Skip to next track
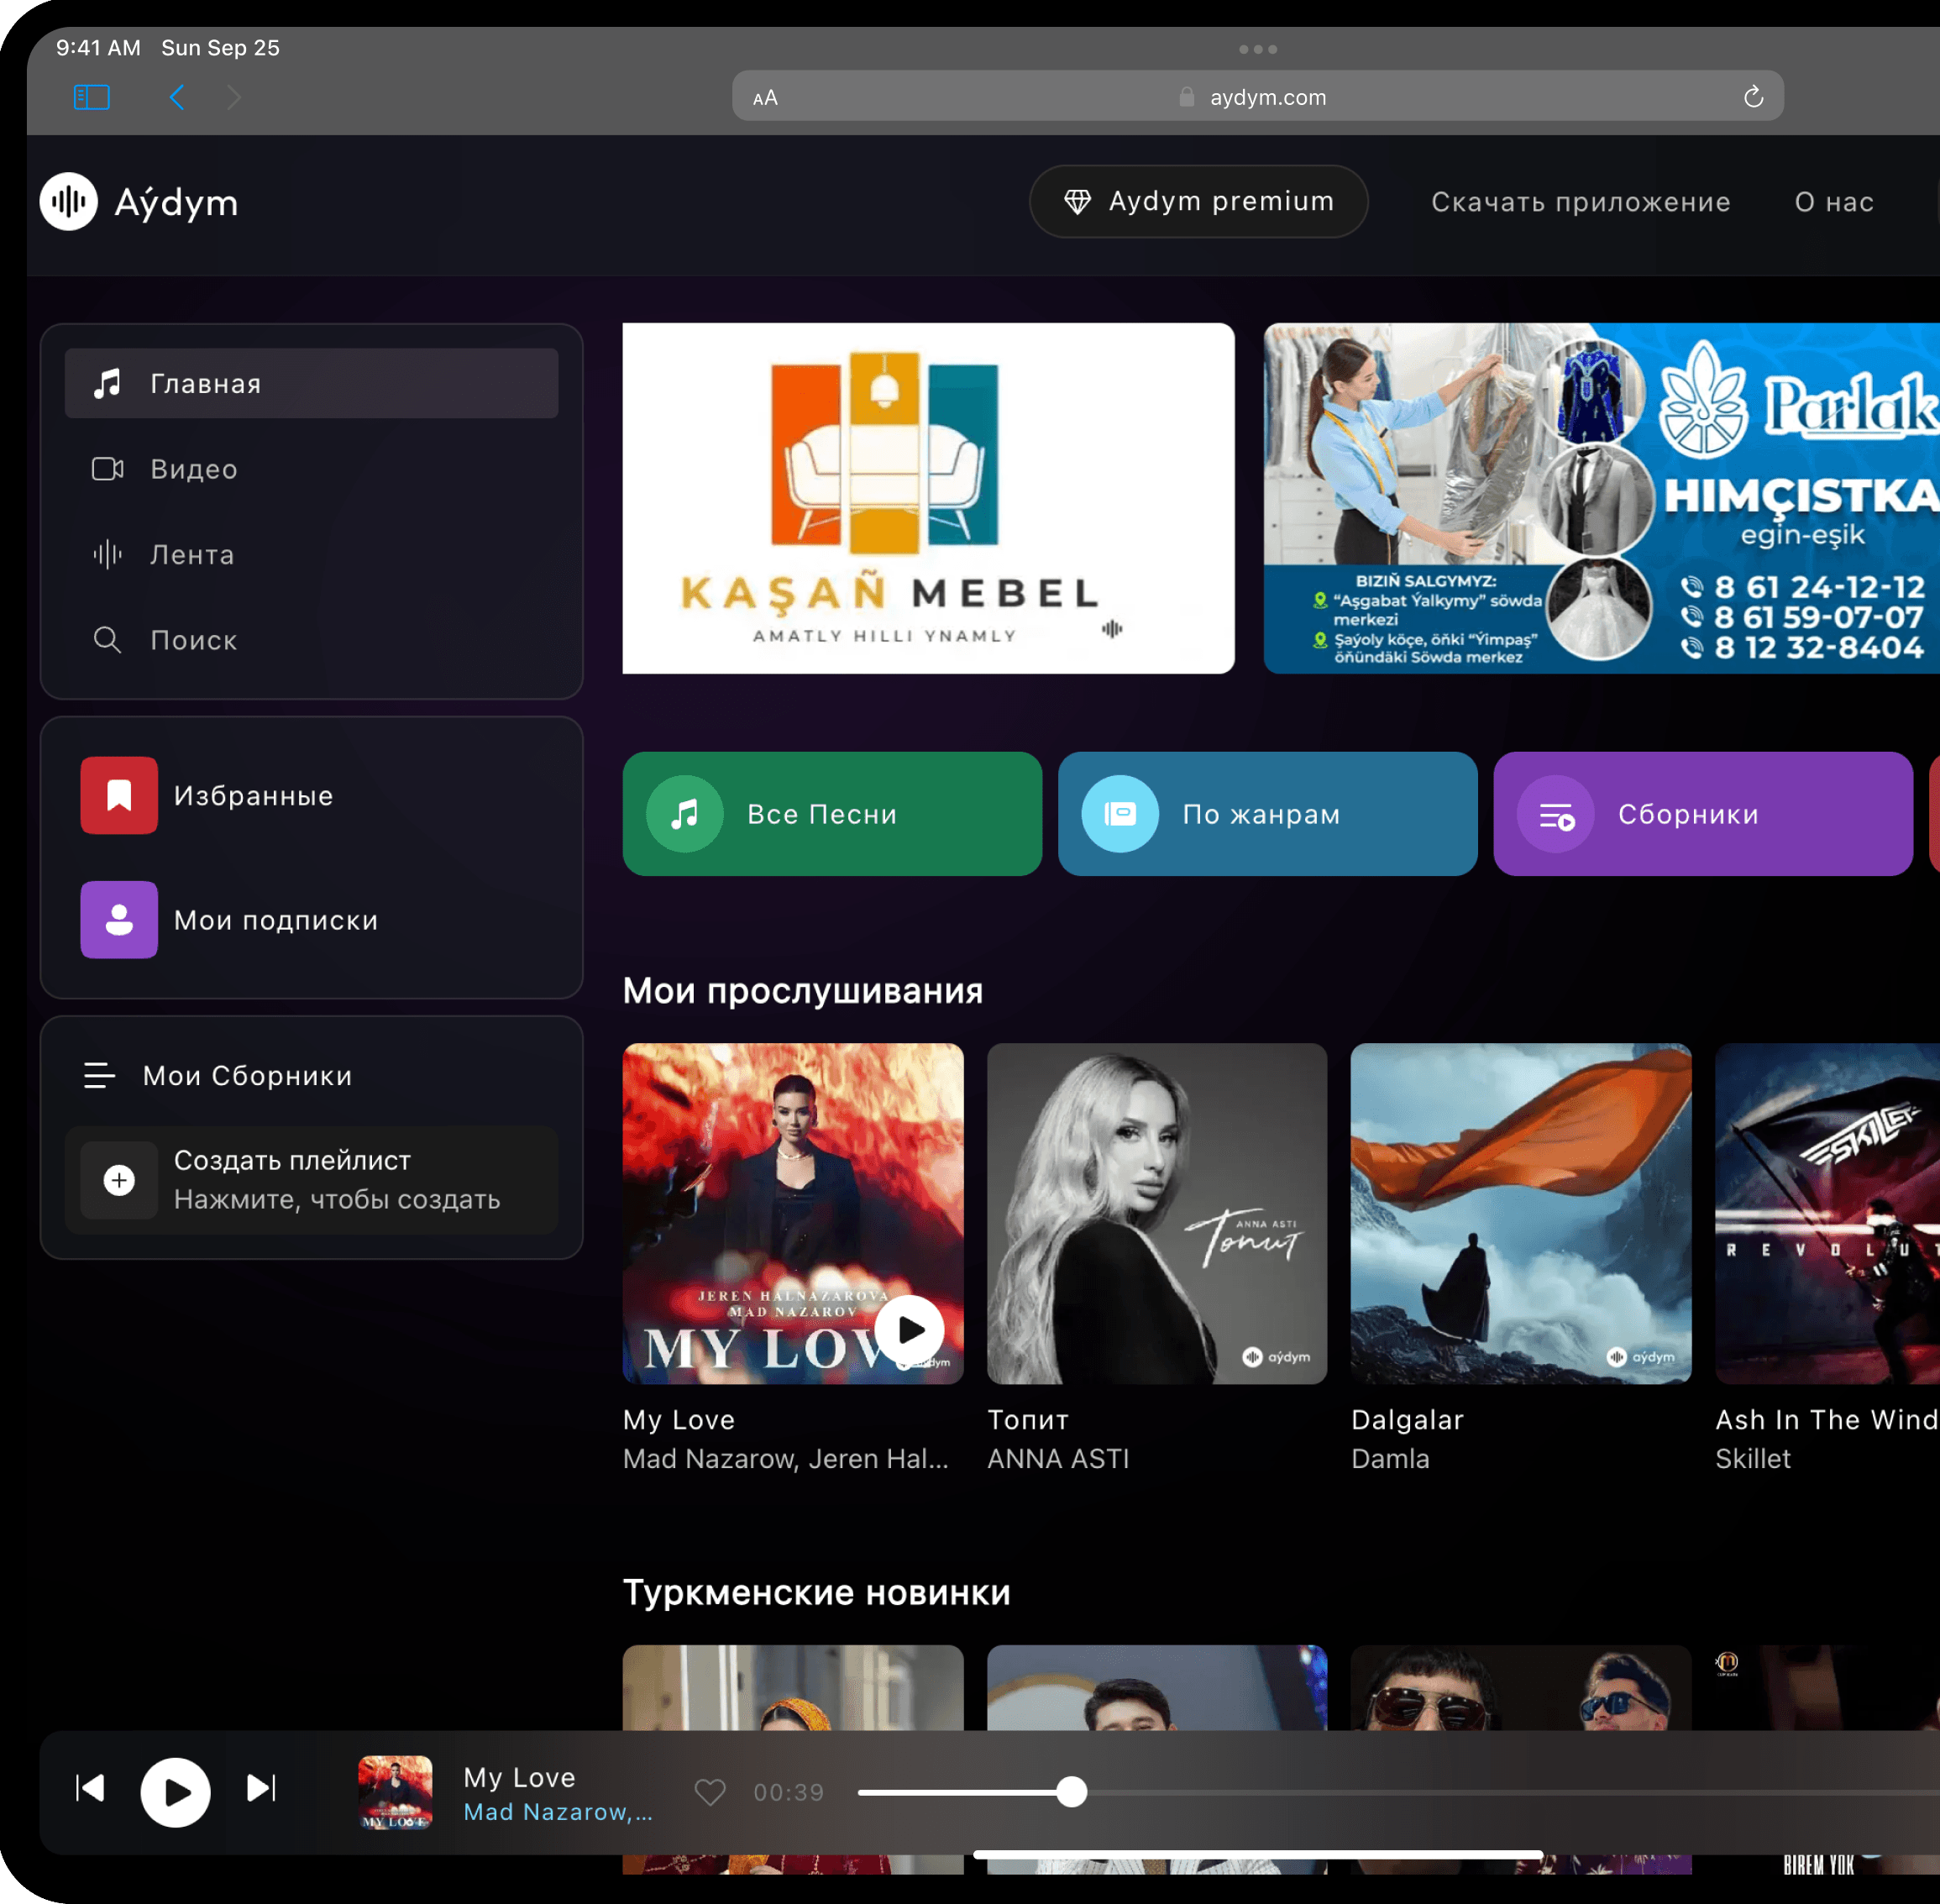1940x1904 pixels. (261, 1788)
